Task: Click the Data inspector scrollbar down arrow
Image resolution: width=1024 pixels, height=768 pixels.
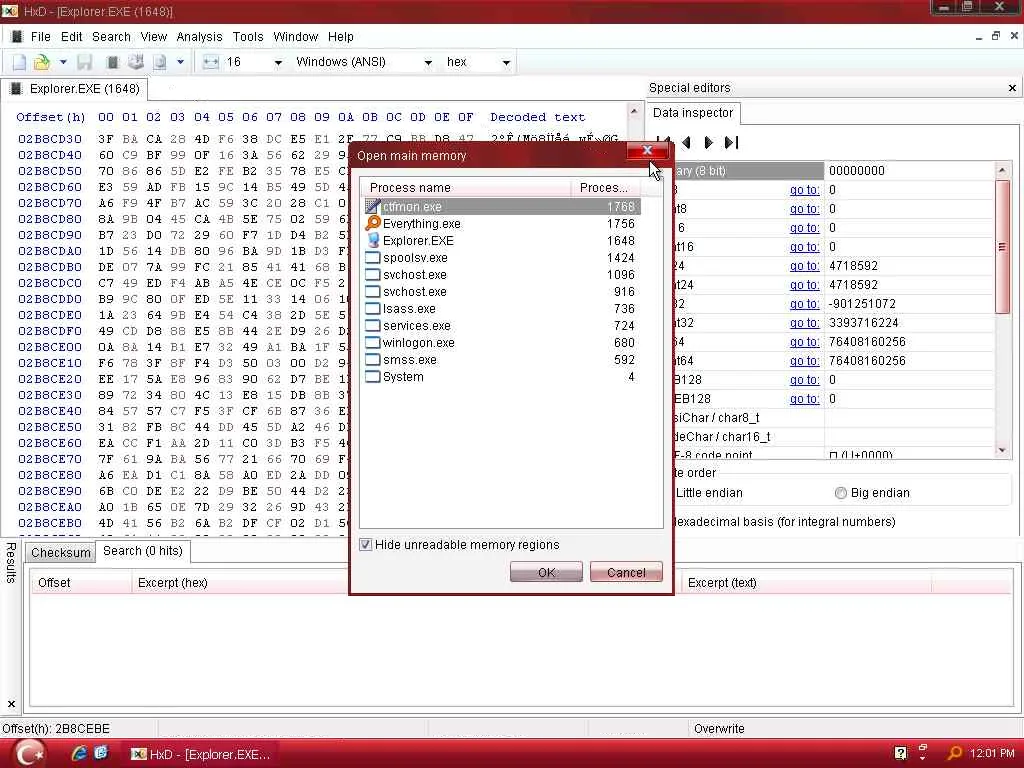Action: [1002, 450]
